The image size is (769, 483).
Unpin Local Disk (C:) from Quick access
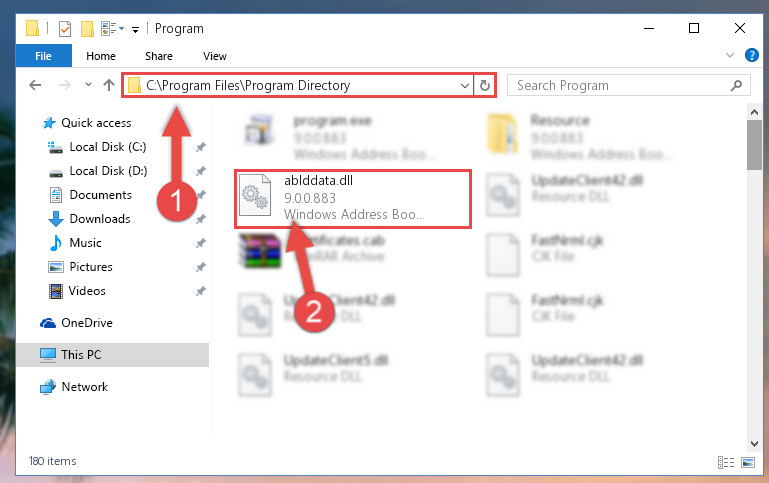click(x=201, y=147)
